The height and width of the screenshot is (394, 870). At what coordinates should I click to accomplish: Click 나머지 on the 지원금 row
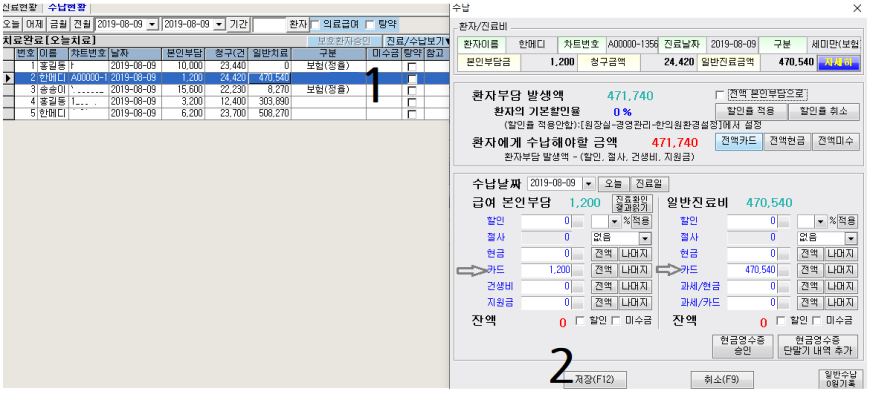pyautogui.click(x=635, y=302)
